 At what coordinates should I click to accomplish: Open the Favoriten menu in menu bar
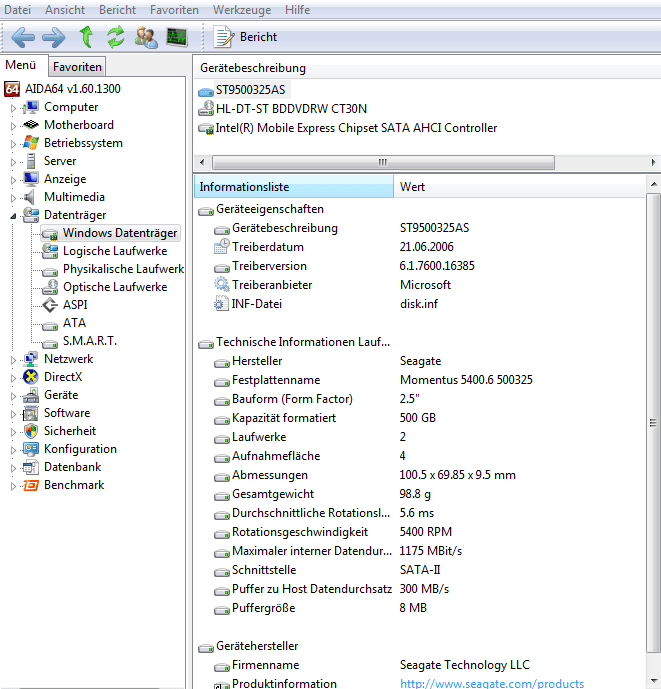[174, 10]
